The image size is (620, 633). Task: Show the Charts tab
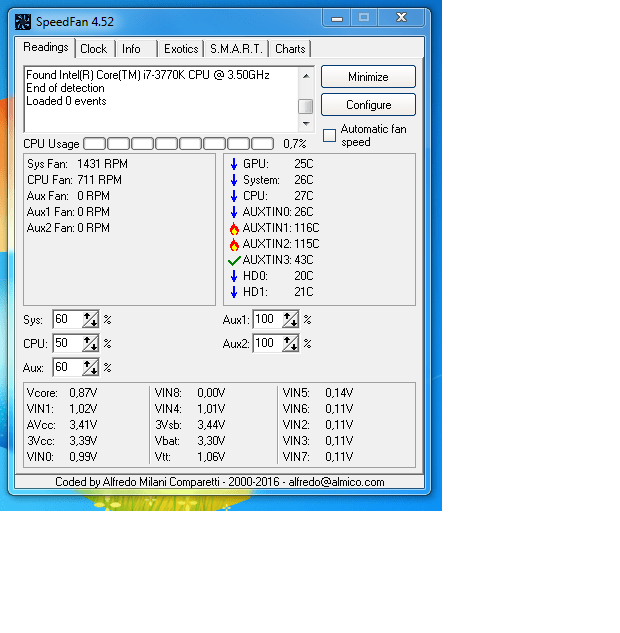coord(290,49)
